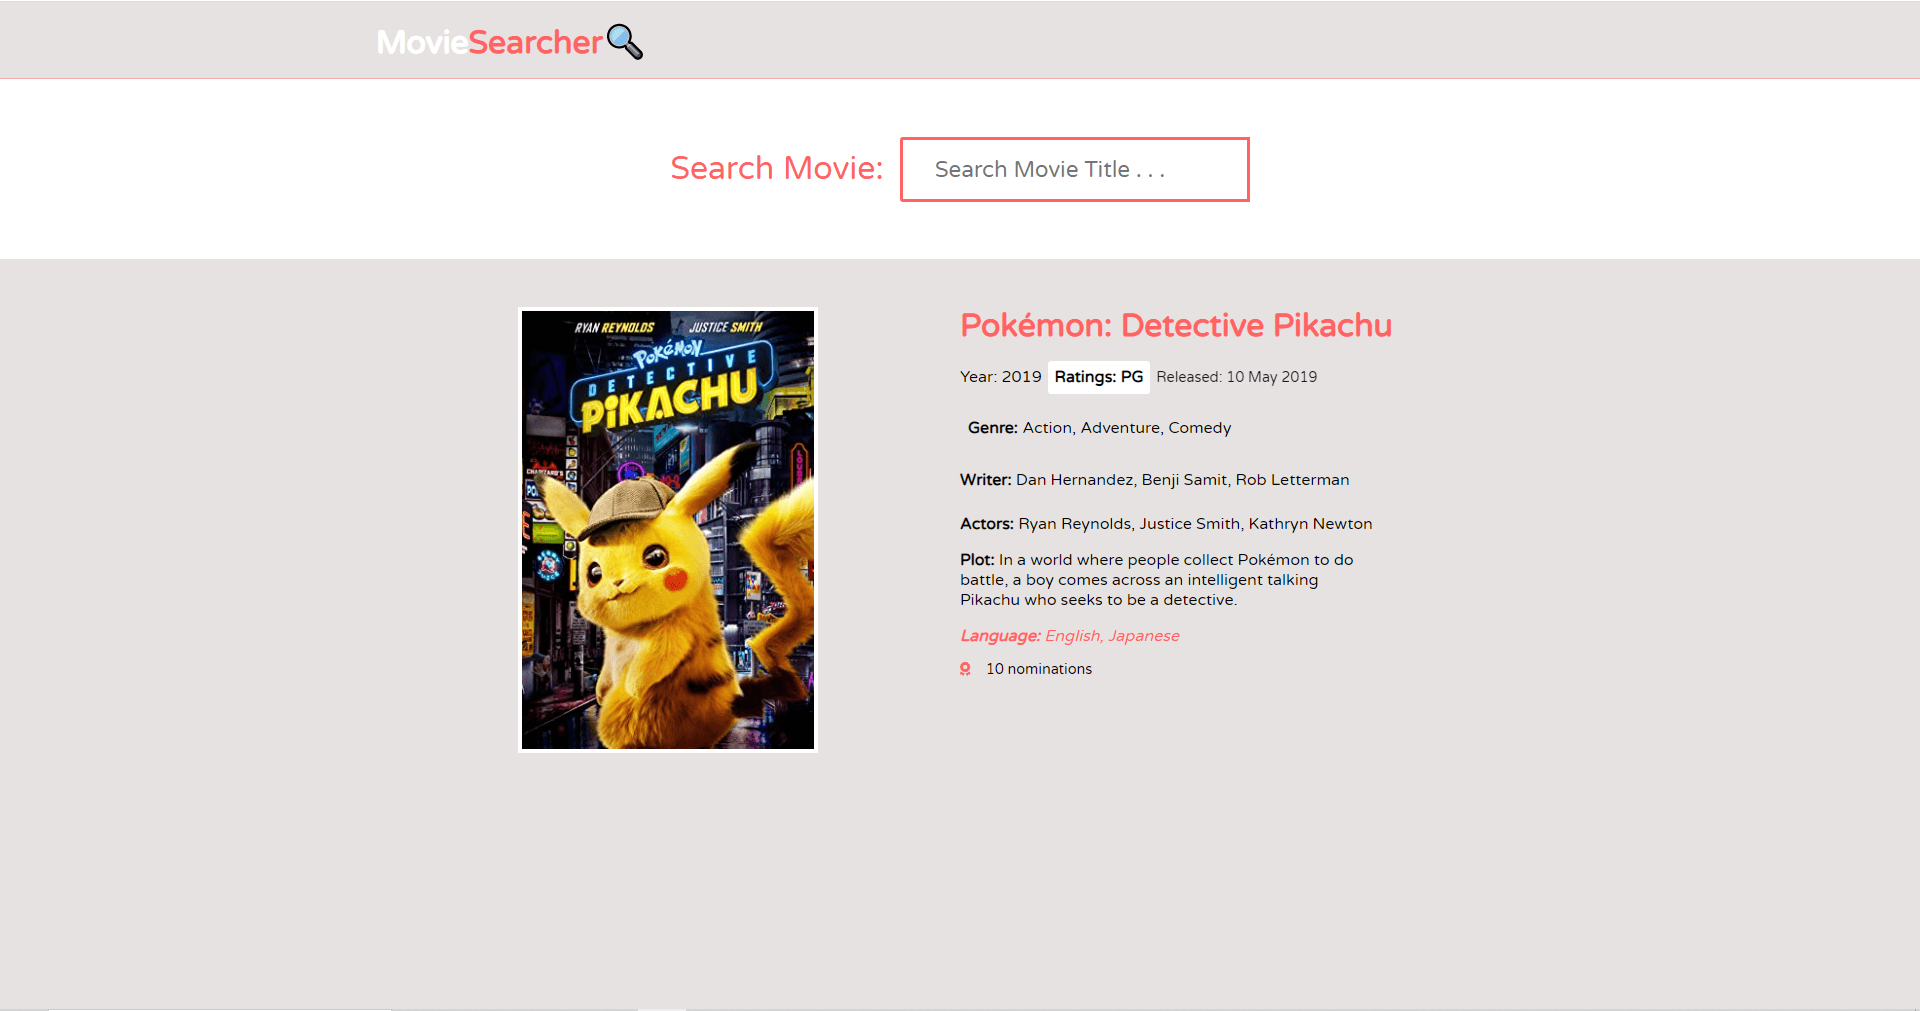Click the award ribbon icon
1920x1011 pixels.
965,669
